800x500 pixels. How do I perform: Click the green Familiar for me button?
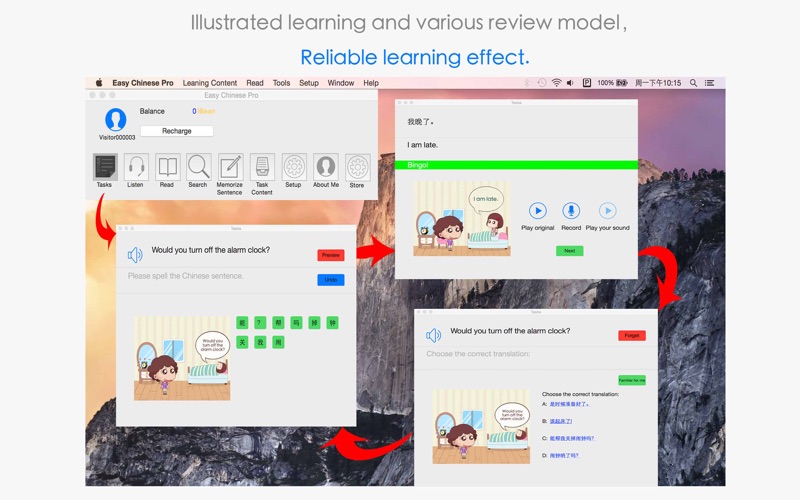(x=632, y=380)
